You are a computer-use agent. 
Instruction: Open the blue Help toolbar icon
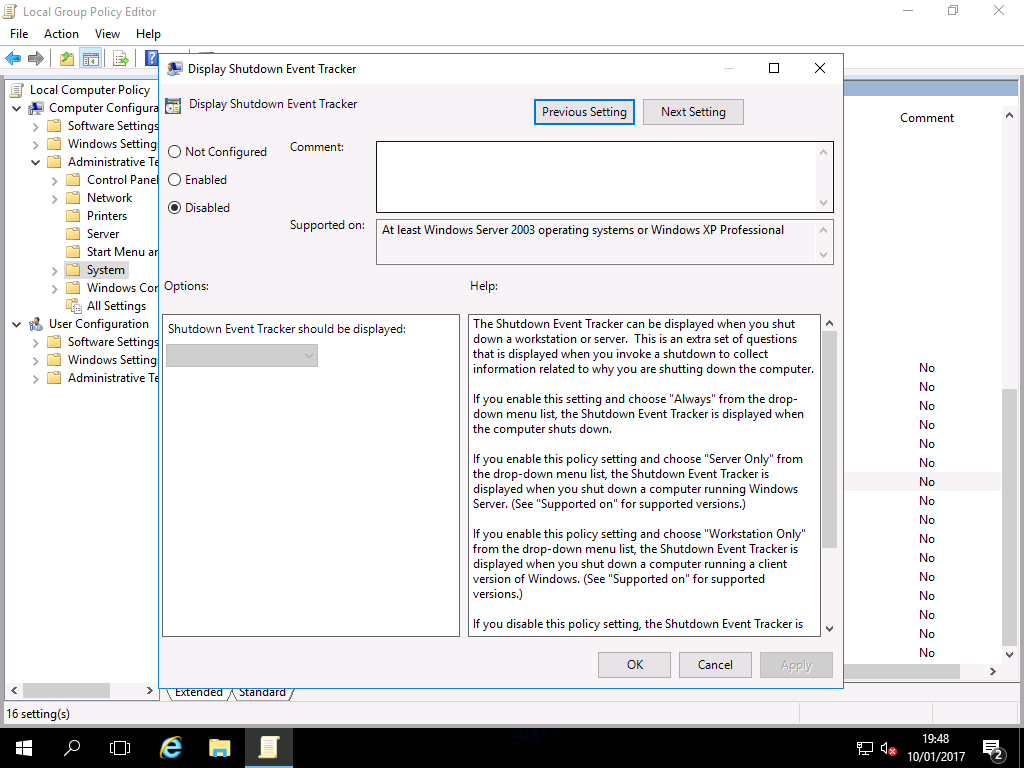pos(151,59)
